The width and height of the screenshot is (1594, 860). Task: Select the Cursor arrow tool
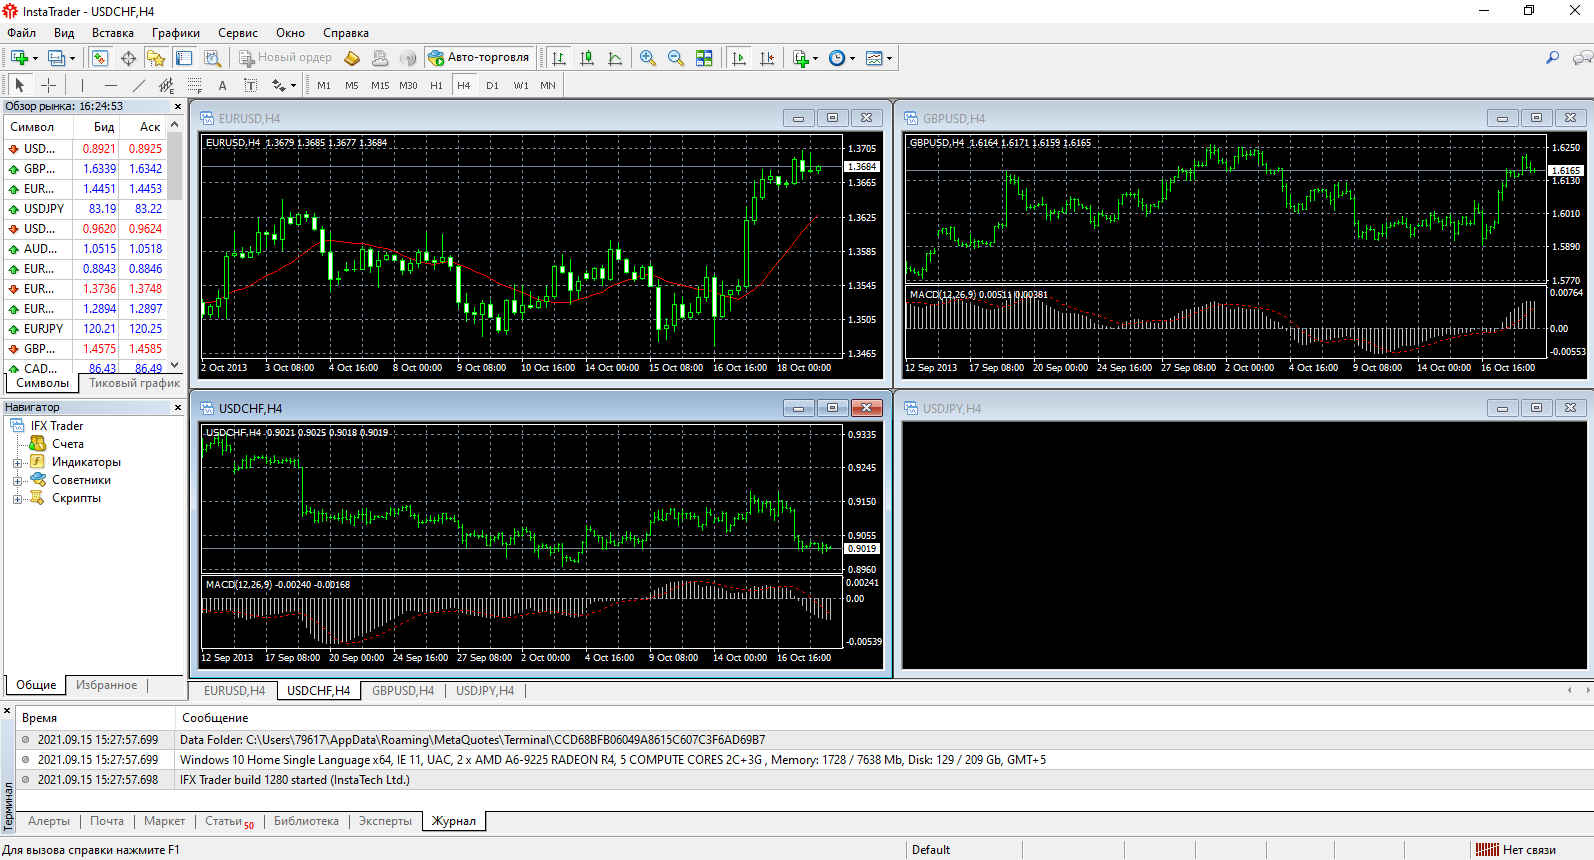pos(20,85)
